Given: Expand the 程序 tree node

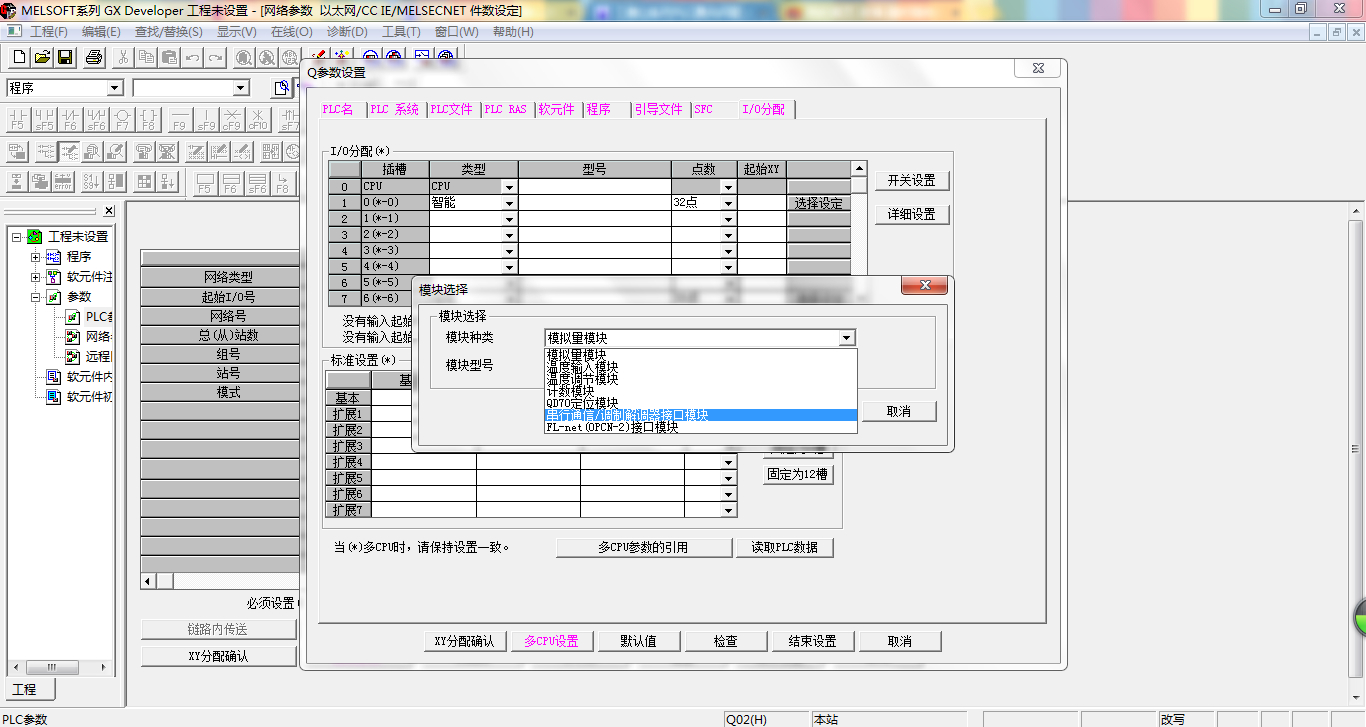Looking at the screenshot, I should [36, 257].
